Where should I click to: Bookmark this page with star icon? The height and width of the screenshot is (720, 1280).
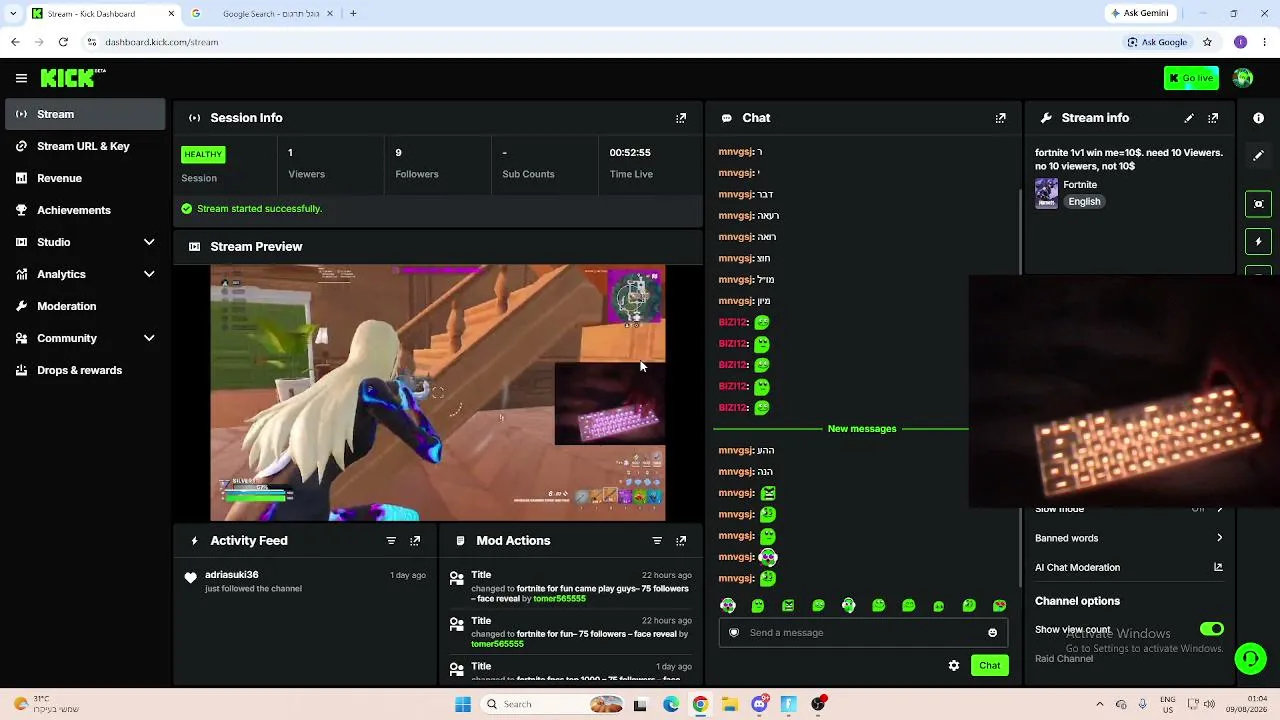pyautogui.click(x=1207, y=42)
